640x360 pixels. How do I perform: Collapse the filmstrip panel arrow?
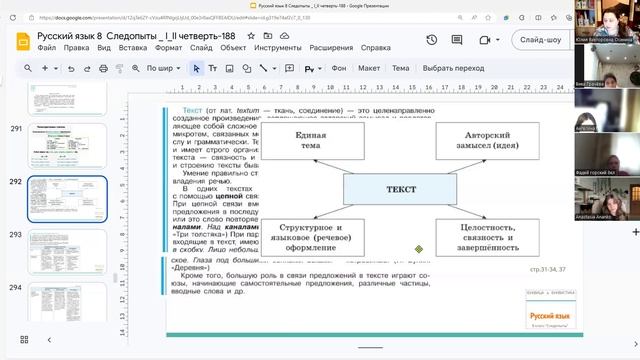click(49, 340)
